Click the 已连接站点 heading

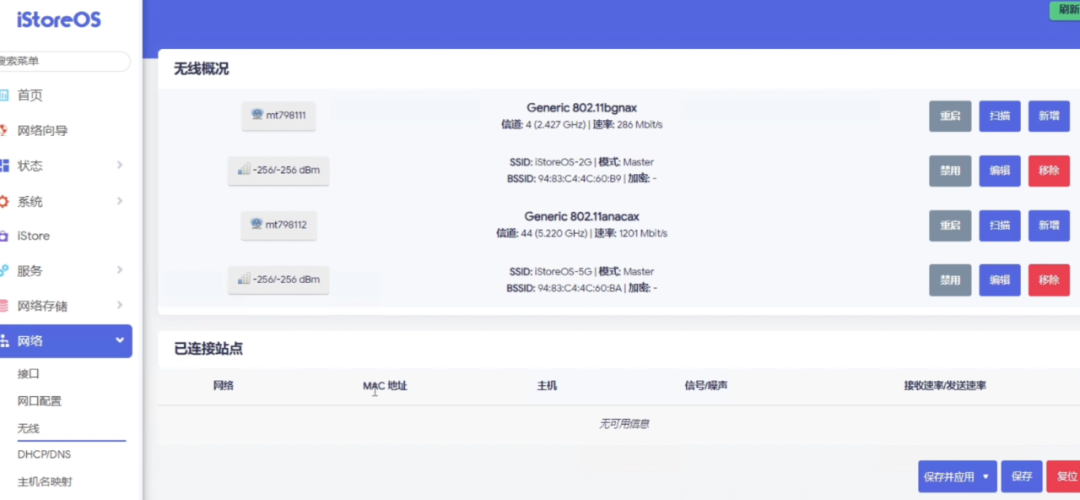pos(208,348)
